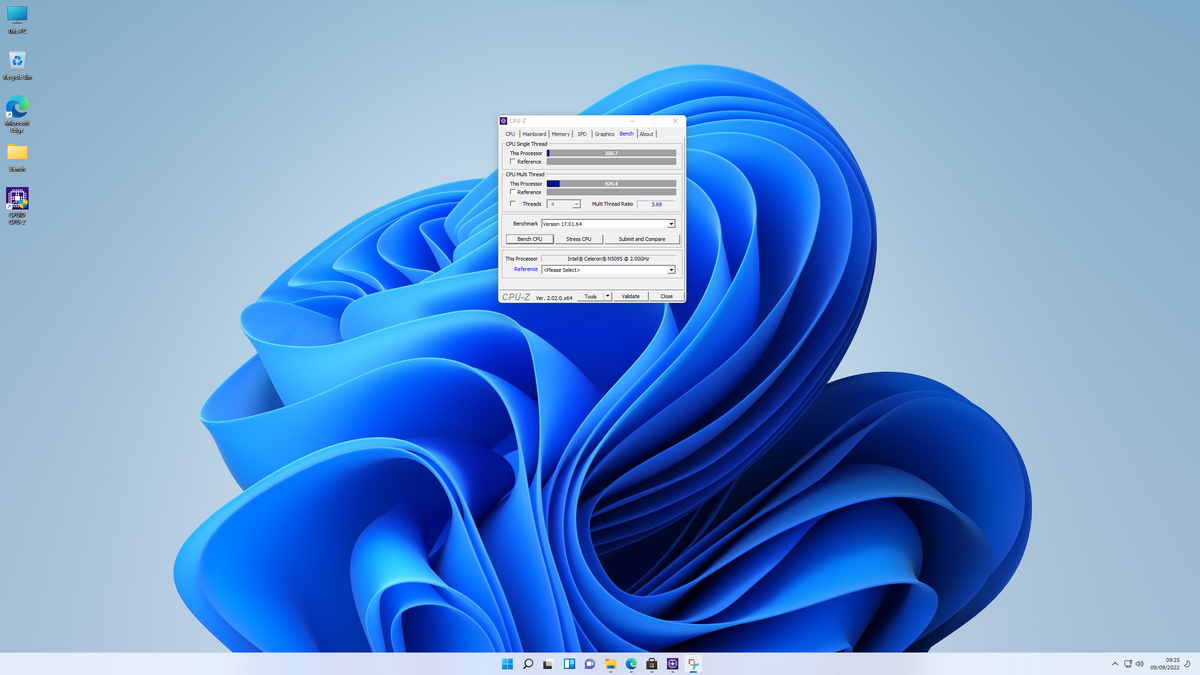1200x675 pixels.
Task: Open volume control in the system tray
Action: [1140, 664]
